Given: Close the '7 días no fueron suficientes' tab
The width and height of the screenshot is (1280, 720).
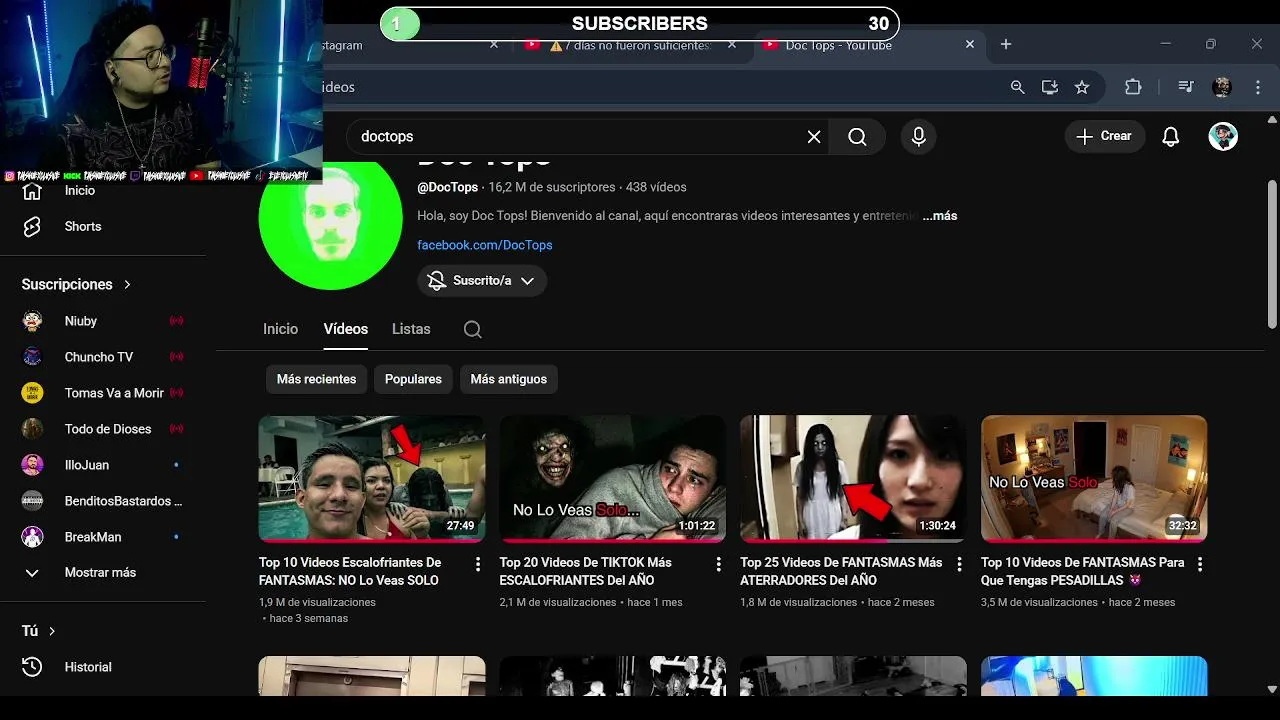Looking at the screenshot, I should pos(732,45).
